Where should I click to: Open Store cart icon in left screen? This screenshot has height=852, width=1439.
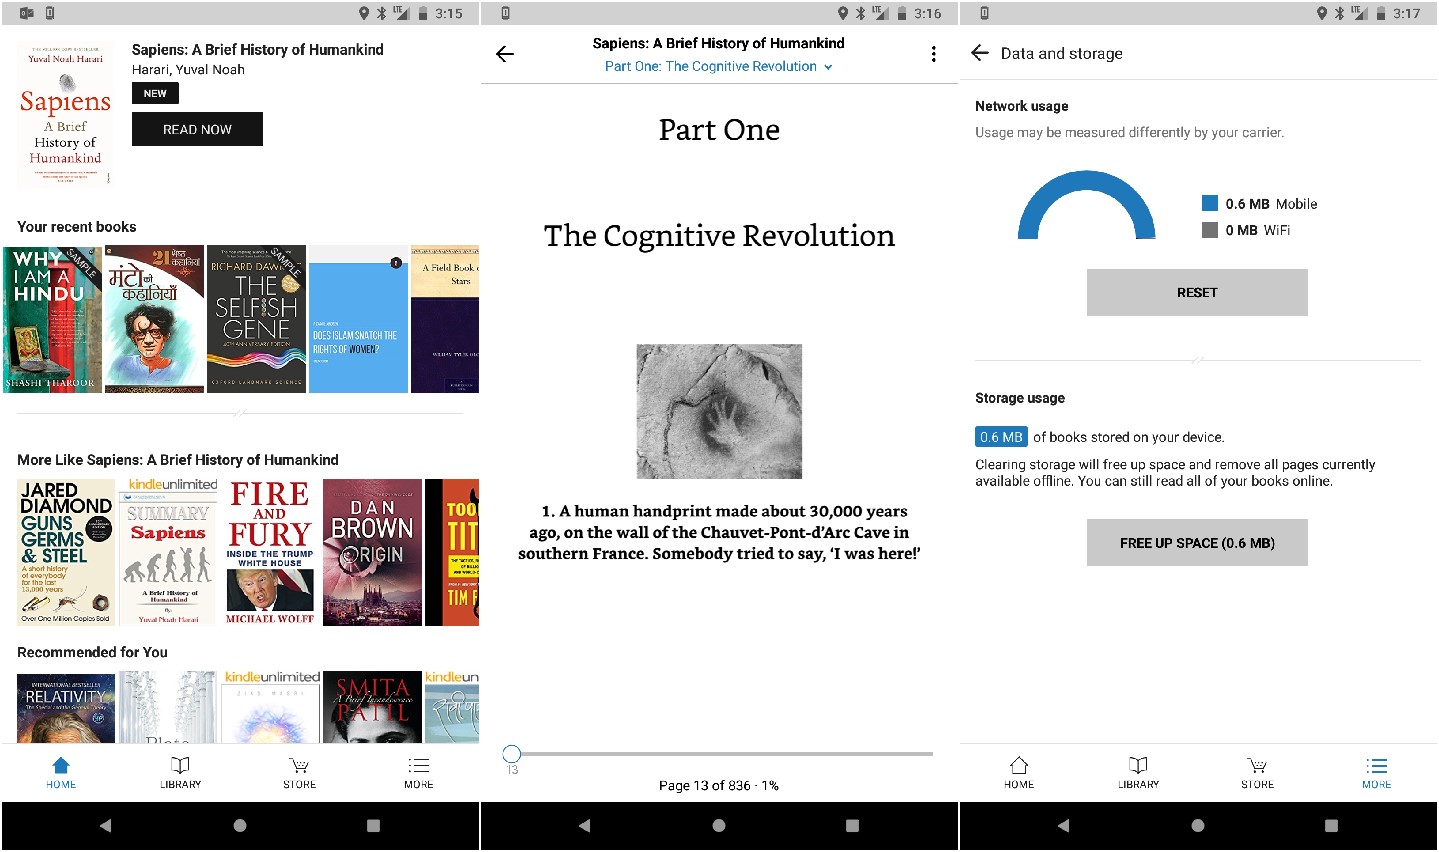pyautogui.click(x=299, y=766)
